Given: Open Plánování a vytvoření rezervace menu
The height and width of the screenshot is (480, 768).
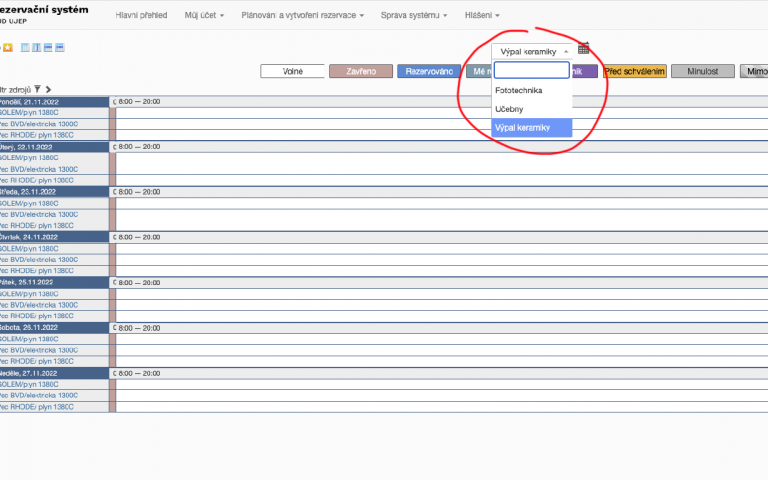Looking at the screenshot, I should (x=303, y=16).
